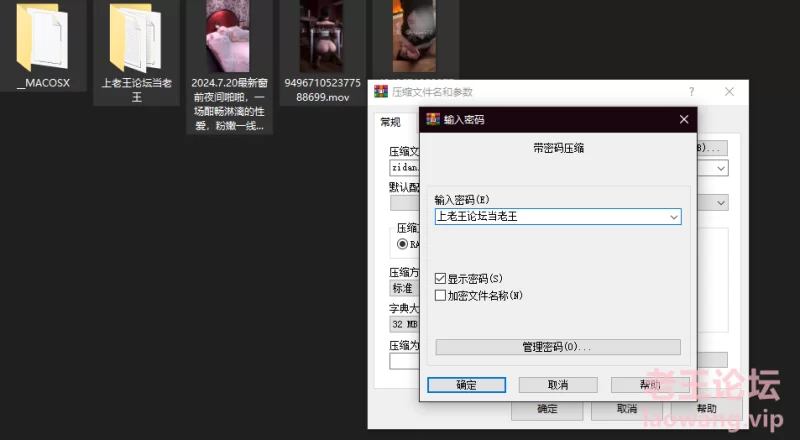Screen dimensions: 800x440
Task: Click the WinRAR icon in 输入密码 title bar
Action: point(433,119)
